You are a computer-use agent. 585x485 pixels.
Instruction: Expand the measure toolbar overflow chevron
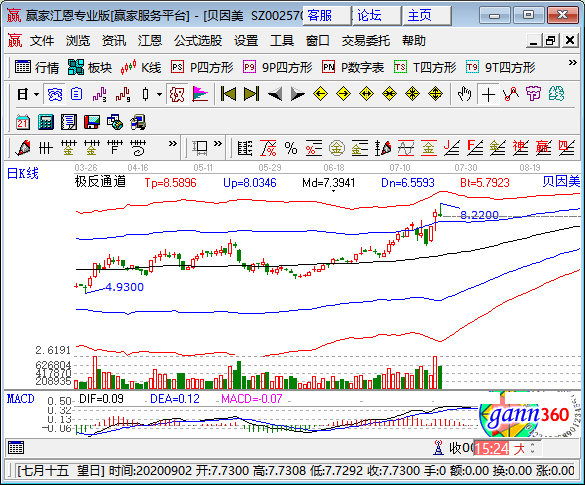218,144
